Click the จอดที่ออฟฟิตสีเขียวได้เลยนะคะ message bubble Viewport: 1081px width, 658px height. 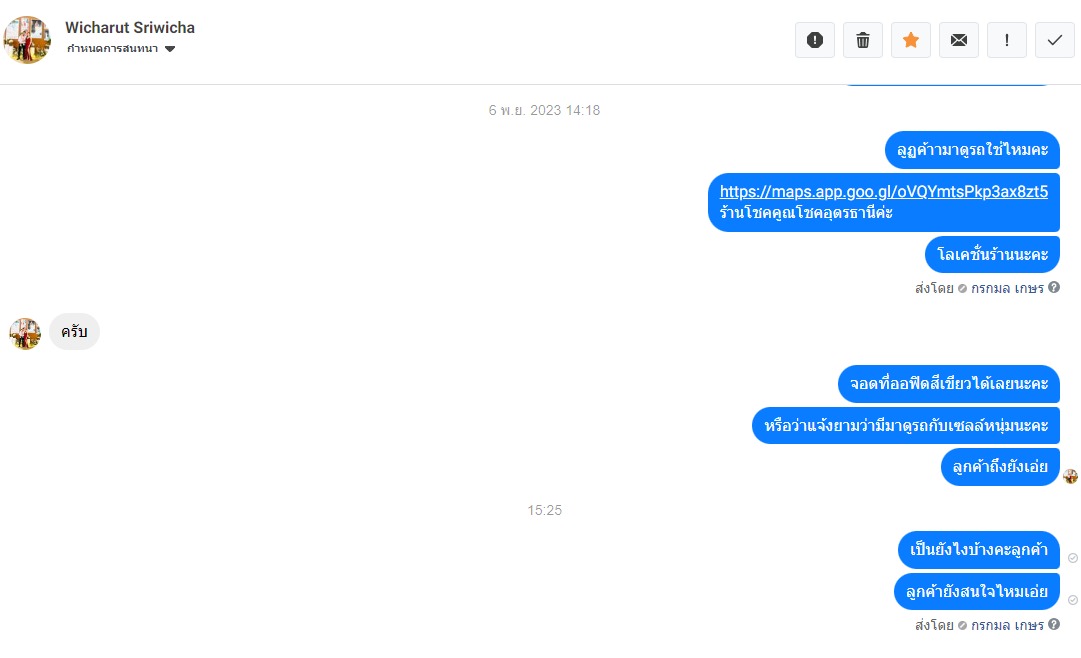pos(949,383)
